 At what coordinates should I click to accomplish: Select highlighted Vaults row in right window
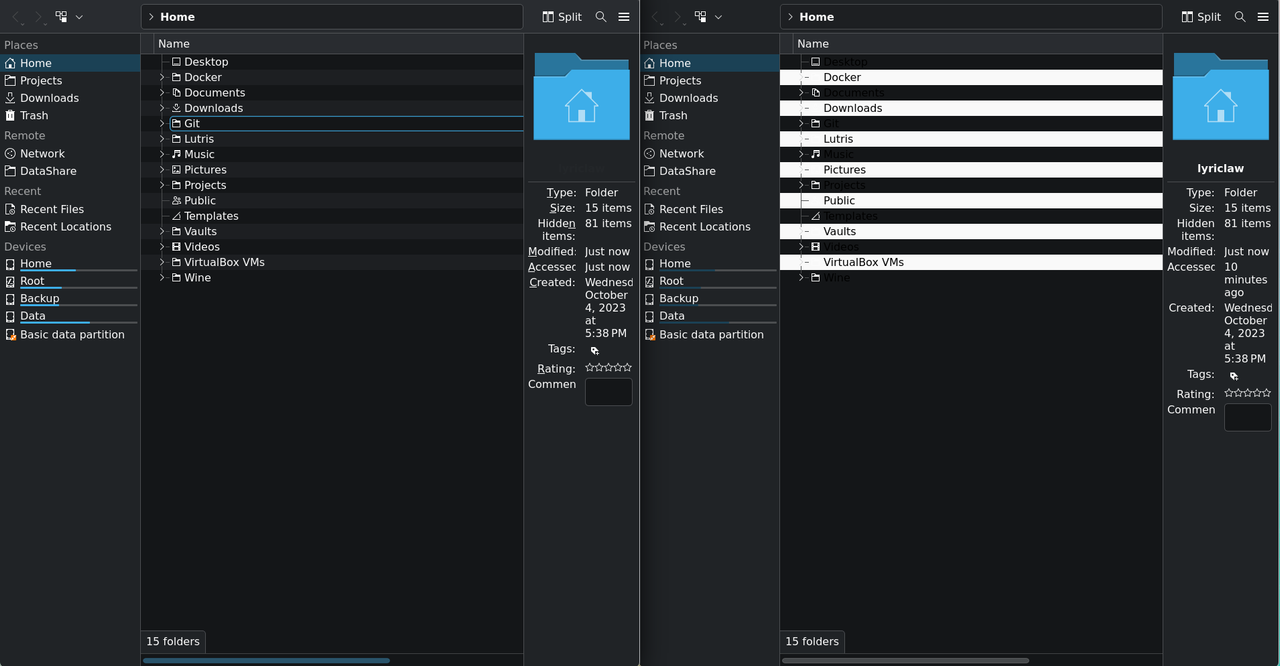click(x=971, y=232)
